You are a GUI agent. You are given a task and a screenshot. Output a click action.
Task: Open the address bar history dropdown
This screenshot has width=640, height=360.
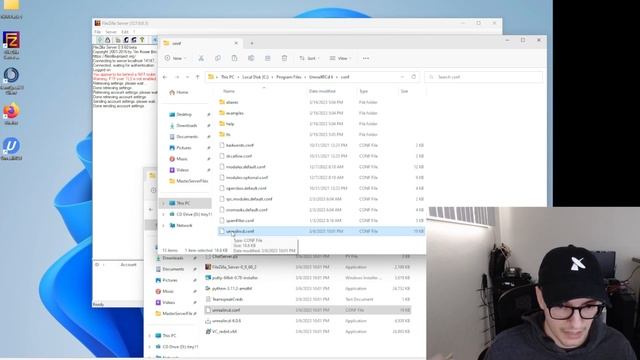click(402, 77)
